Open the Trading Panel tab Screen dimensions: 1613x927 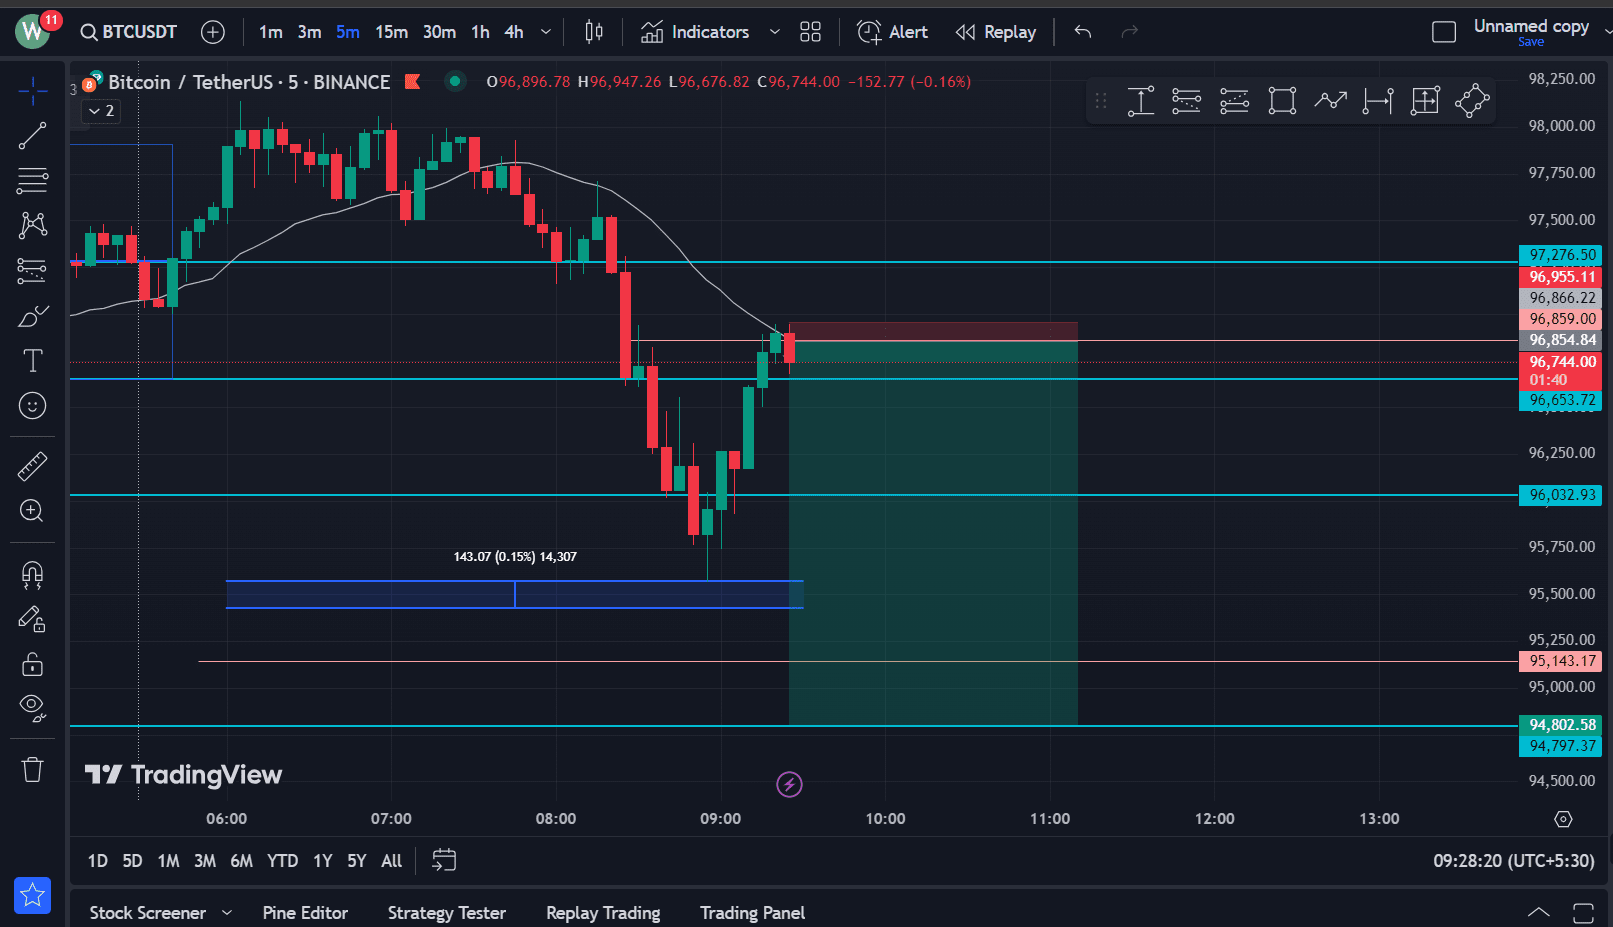tap(752, 912)
